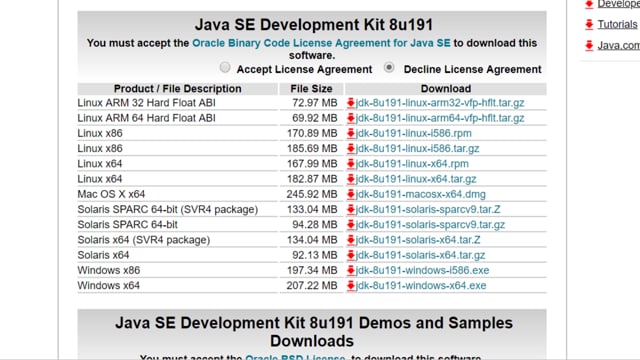Download jdk-8u191-solaris-x64.tar.Z link

(x=418, y=240)
